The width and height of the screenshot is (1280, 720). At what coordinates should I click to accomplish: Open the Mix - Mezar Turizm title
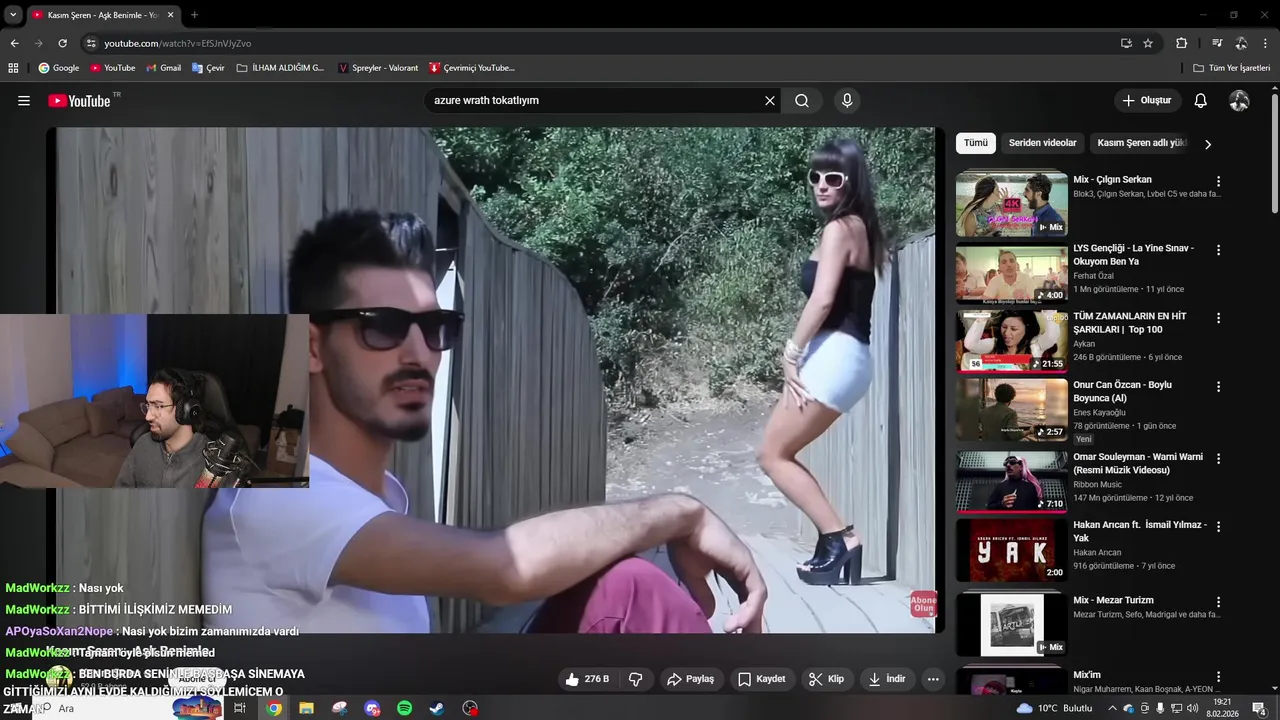tap(1113, 600)
